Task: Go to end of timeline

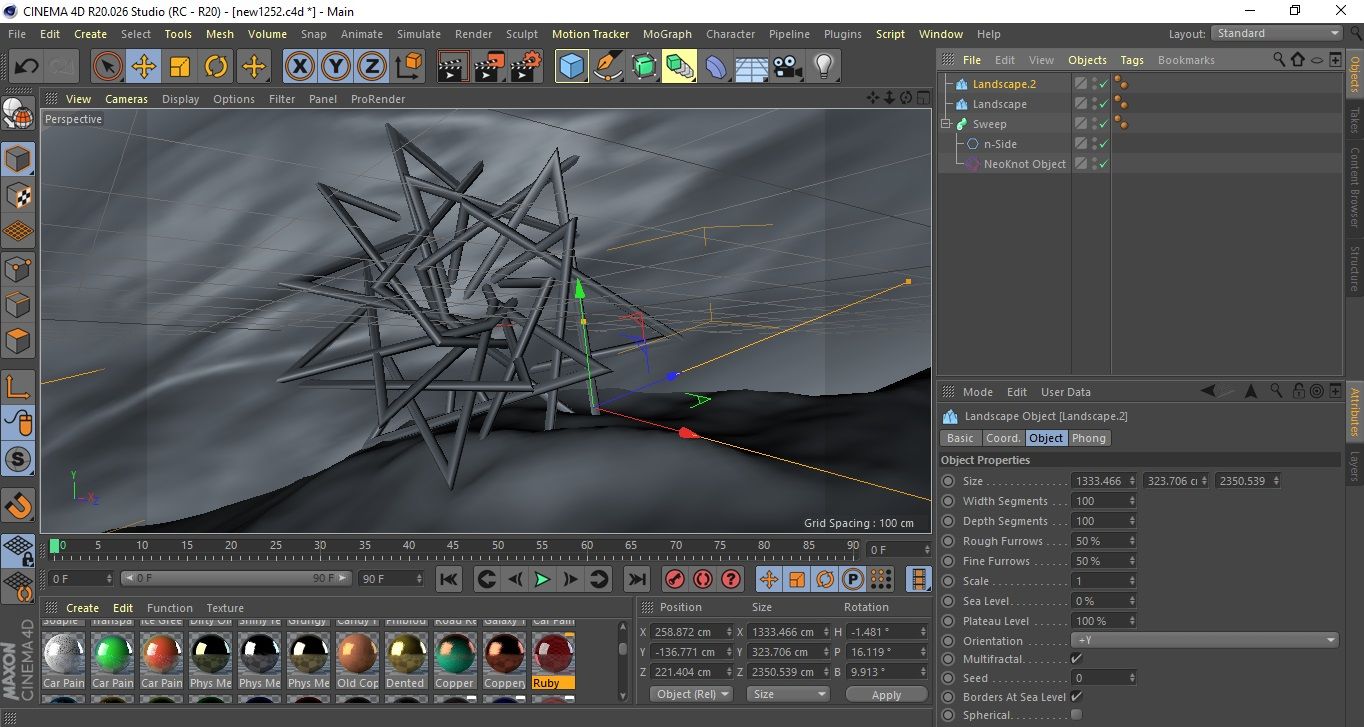Action: [637, 579]
